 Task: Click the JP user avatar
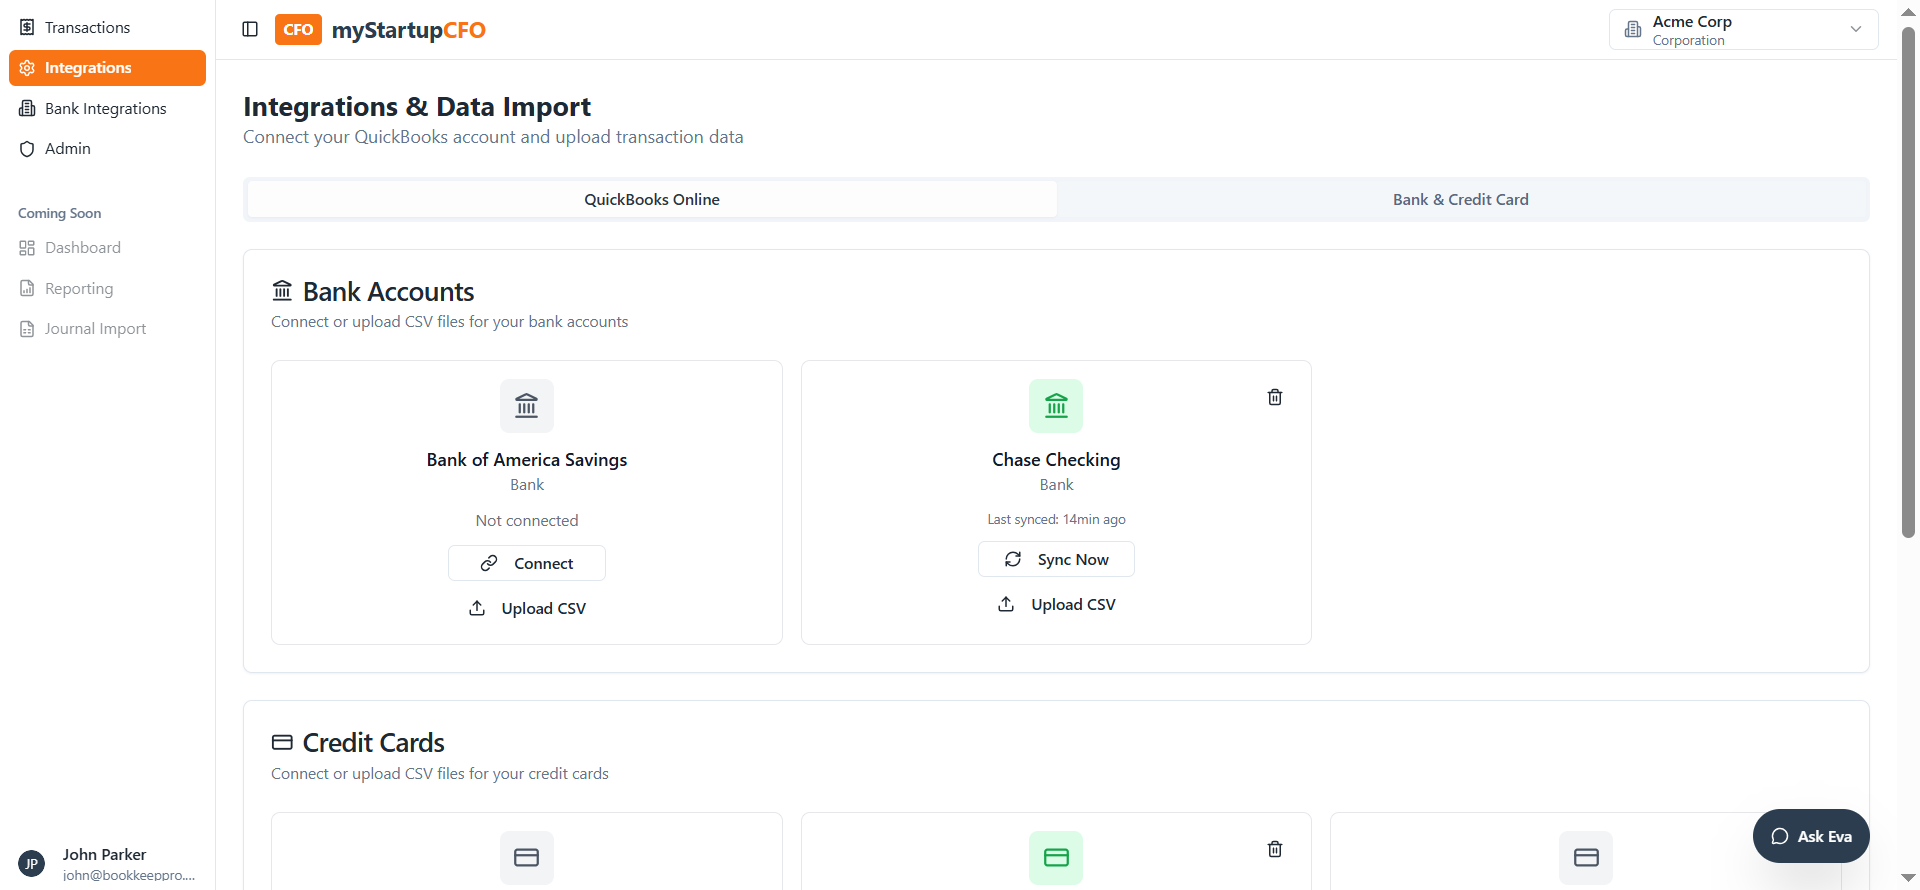pyautogui.click(x=32, y=864)
